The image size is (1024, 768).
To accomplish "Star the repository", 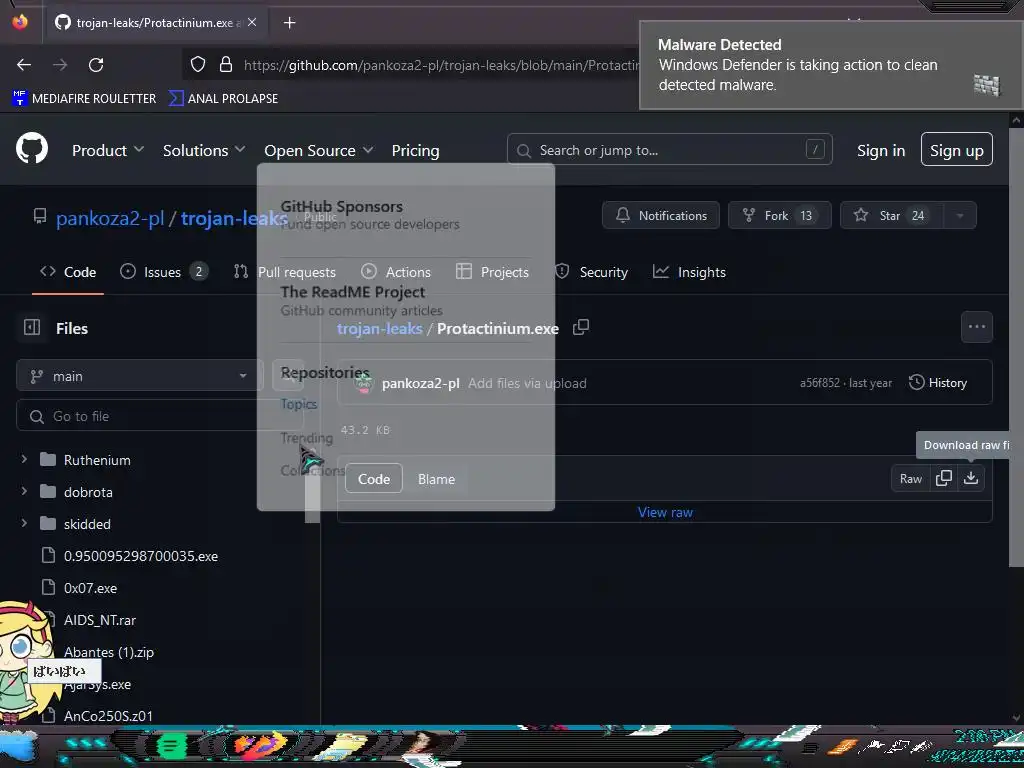I will point(892,215).
